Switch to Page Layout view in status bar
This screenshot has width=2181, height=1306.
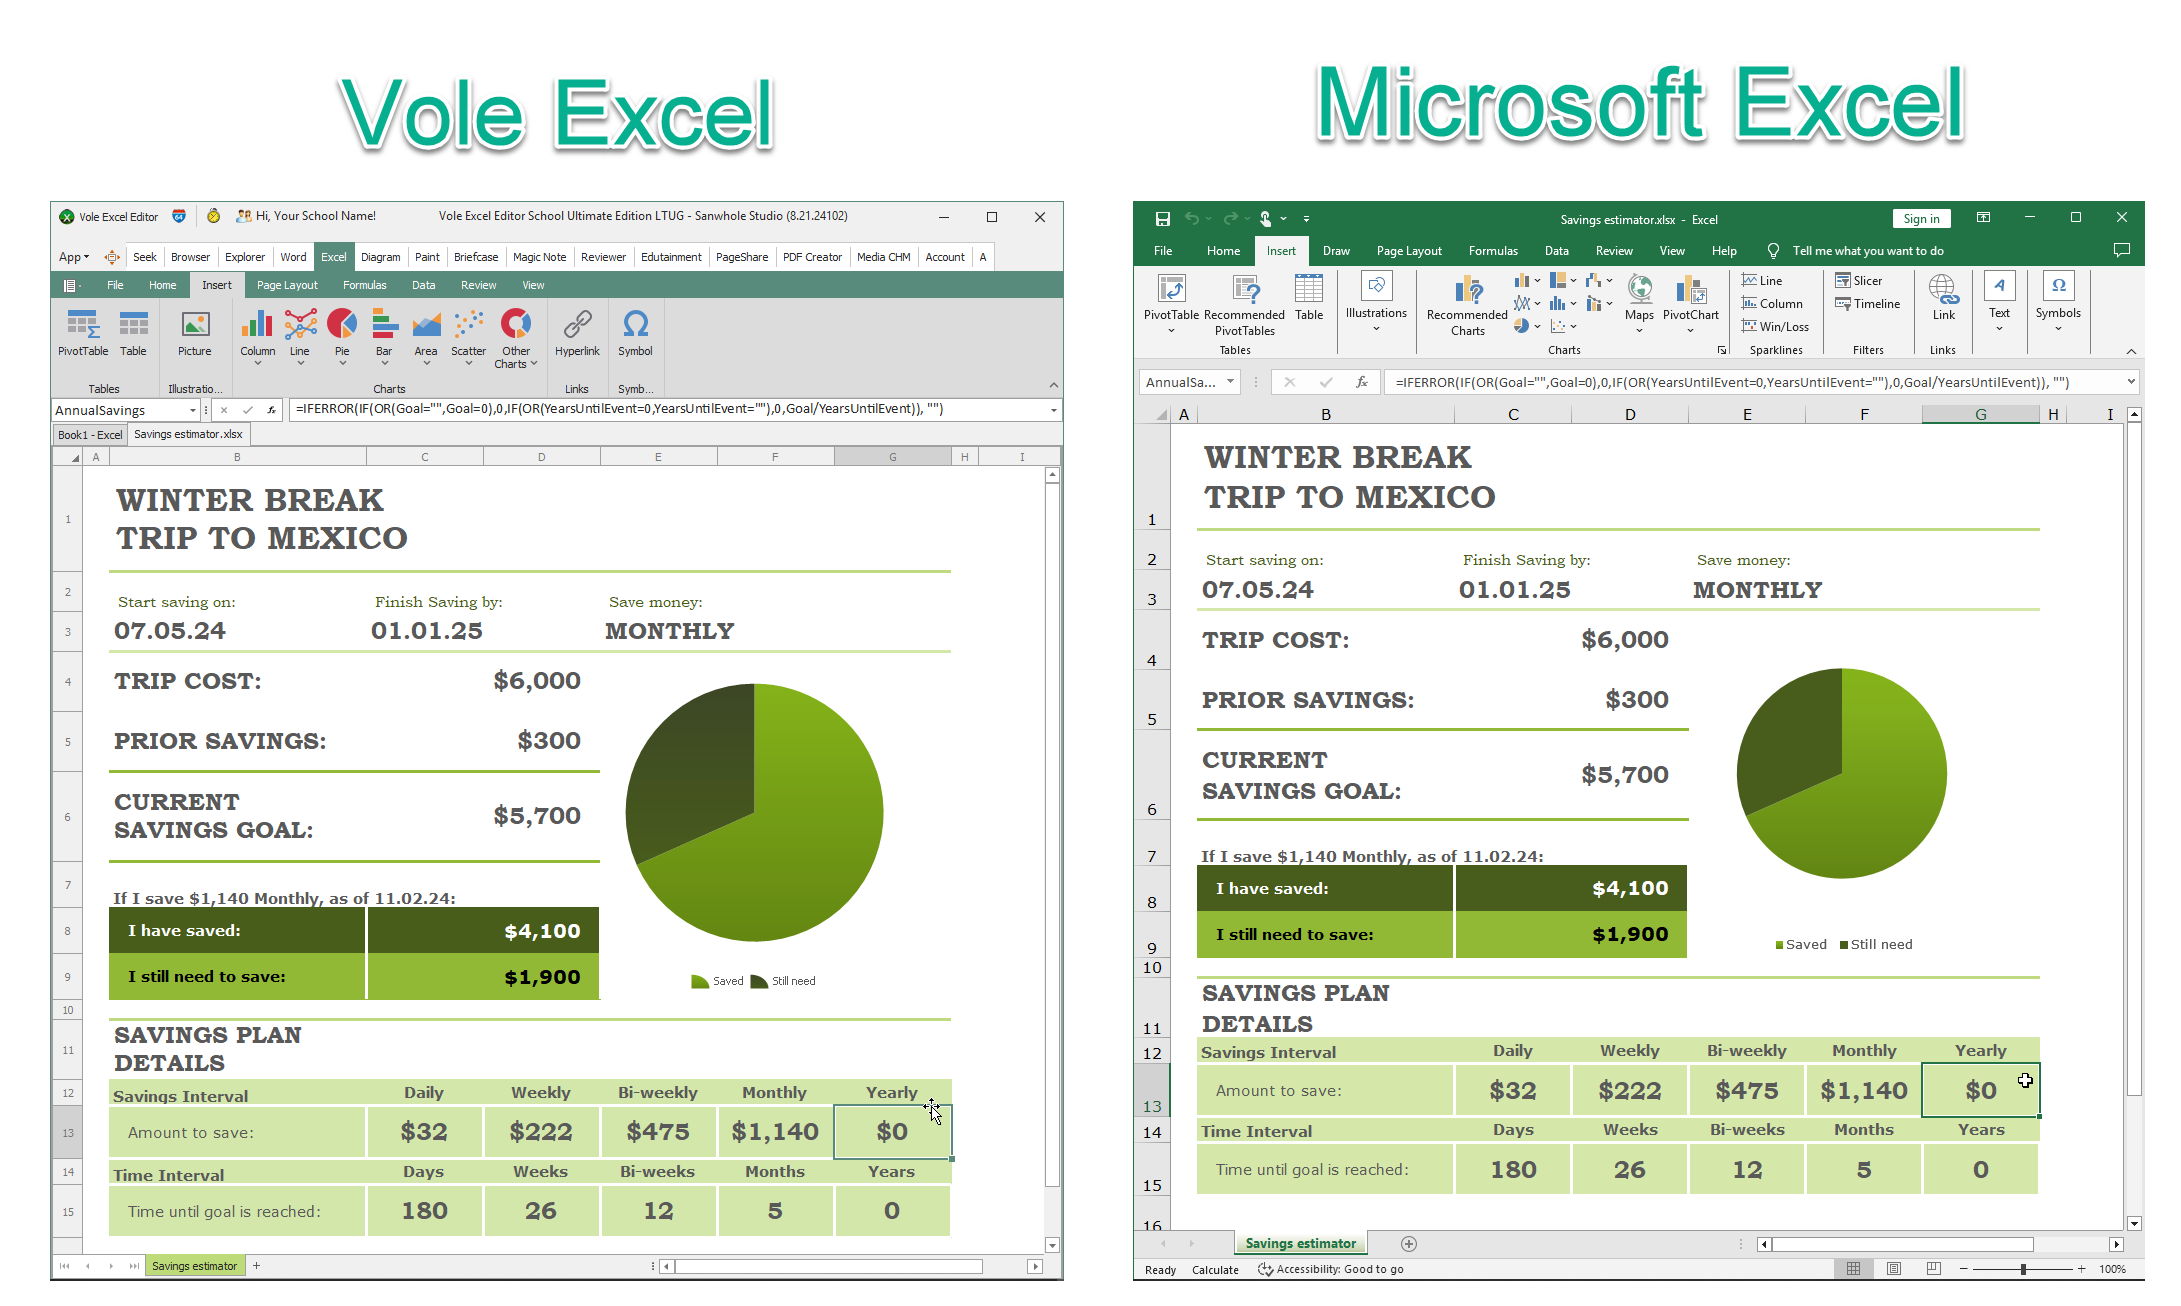[x=1893, y=1268]
